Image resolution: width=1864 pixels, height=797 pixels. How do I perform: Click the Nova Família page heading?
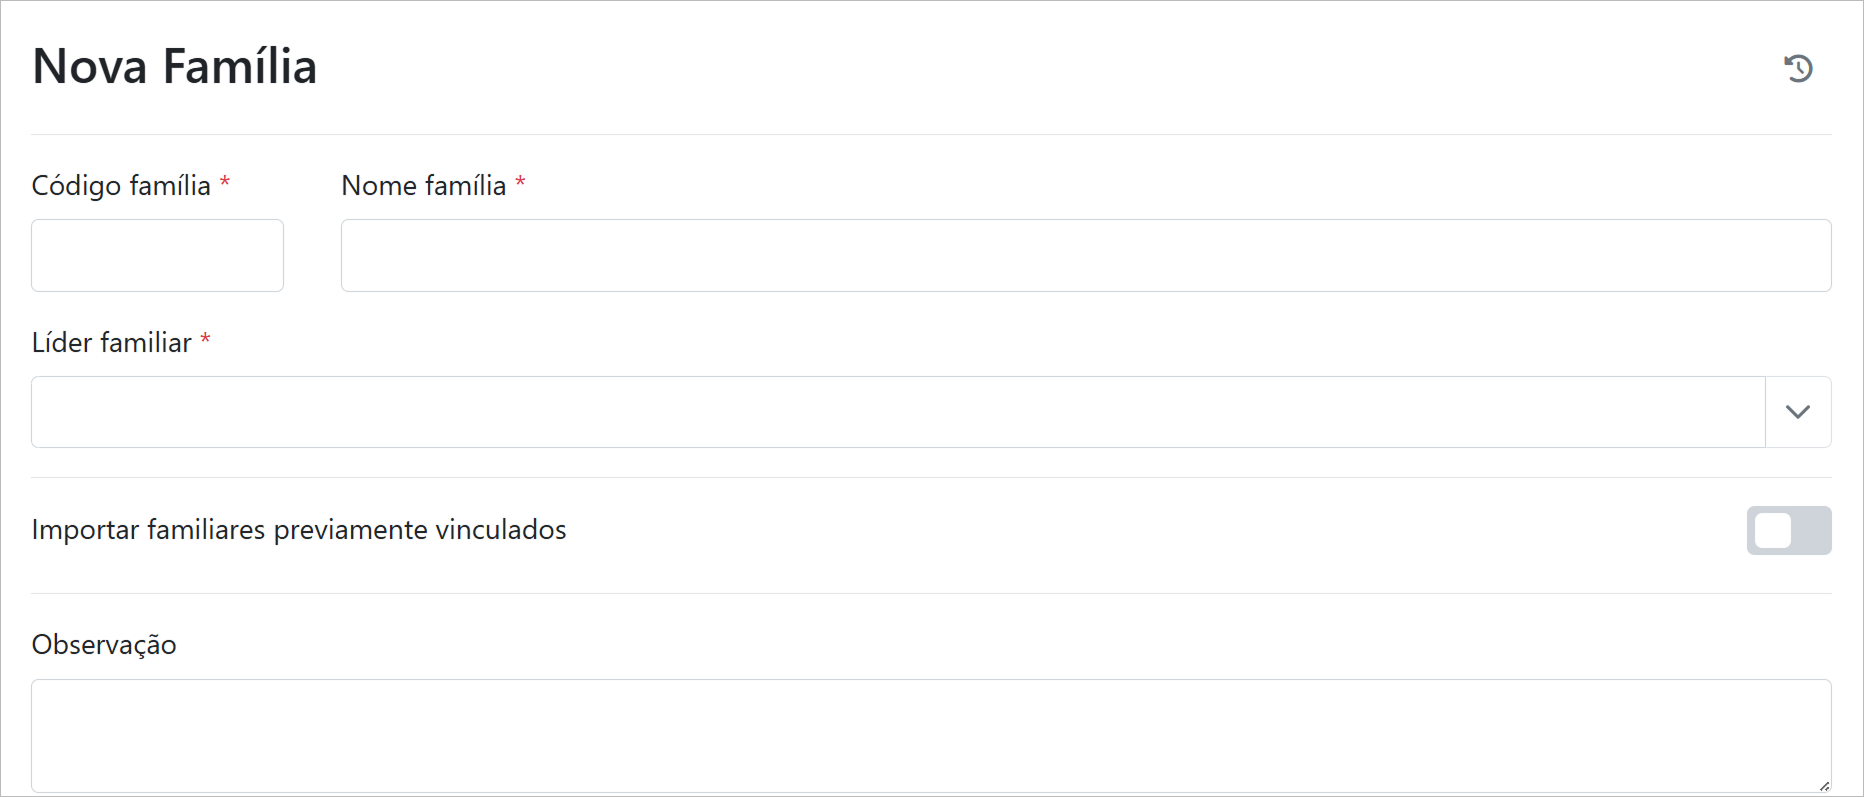(175, 67)
